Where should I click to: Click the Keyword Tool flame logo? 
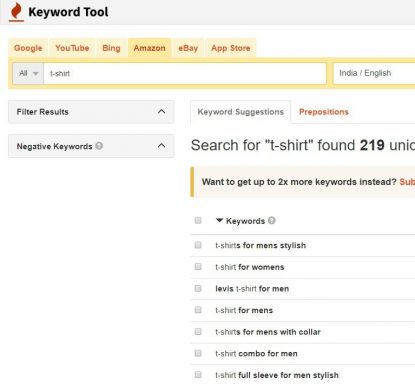[x=16, y=12]
